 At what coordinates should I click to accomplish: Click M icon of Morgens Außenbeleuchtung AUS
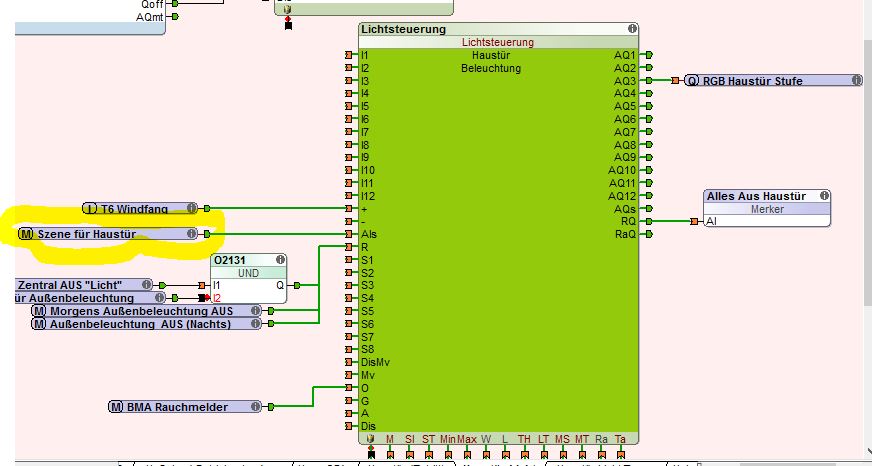[39, 312]
